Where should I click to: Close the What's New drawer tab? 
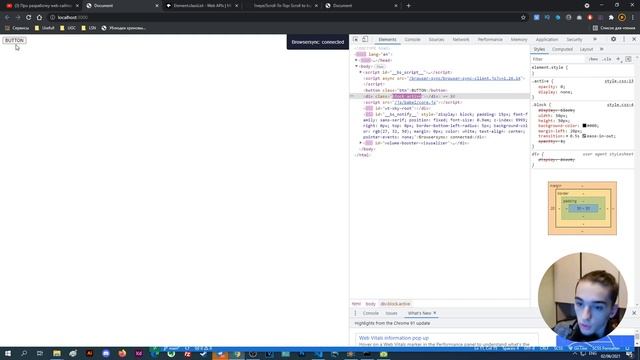click(x=435, y=313)
